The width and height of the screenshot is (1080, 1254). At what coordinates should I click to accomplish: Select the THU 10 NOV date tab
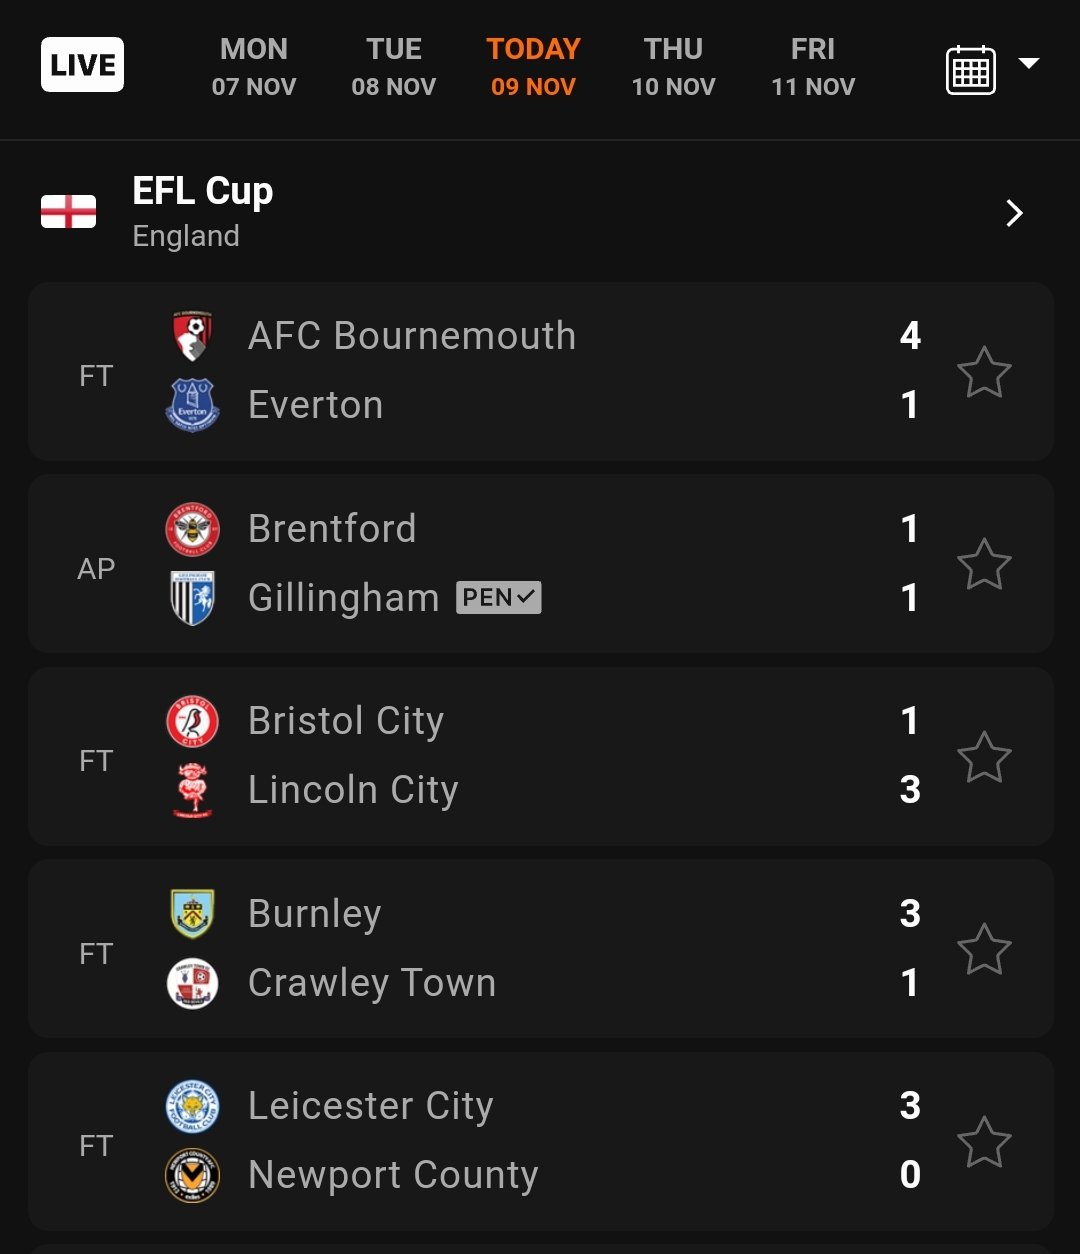click(673, 67)
